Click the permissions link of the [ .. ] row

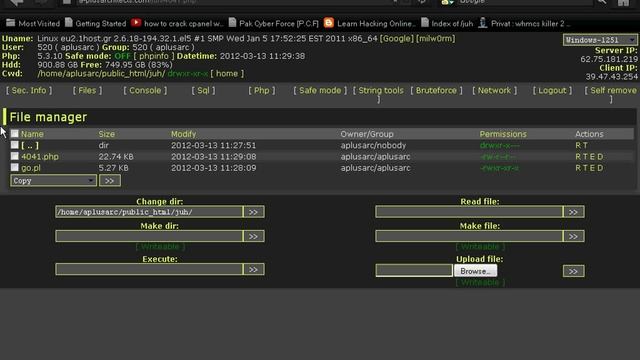(x=500, y=145)
